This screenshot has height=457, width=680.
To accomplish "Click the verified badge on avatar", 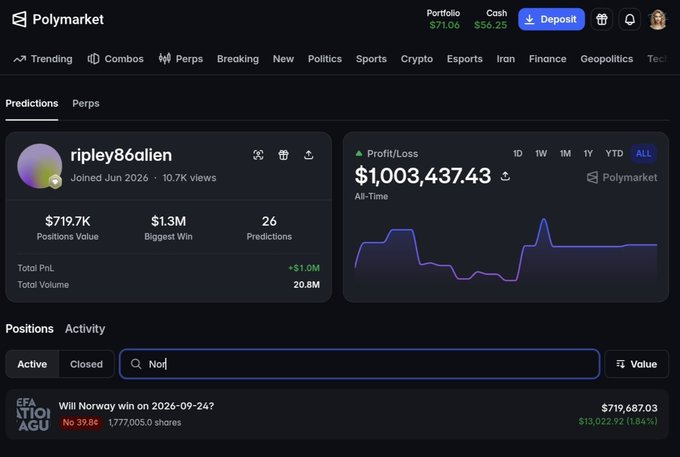I will pyautogui.click(x=55, y=182).
